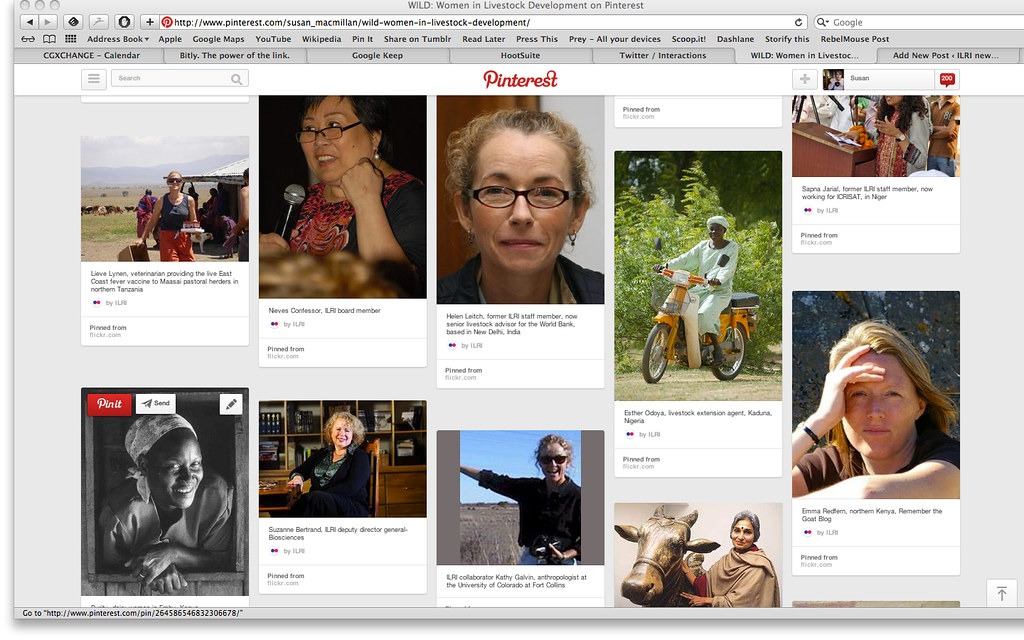The width and height of the screenshot is (1024, 640).
Task: Open the Emma Redfern pin photo
Action: tap(875, 394)
